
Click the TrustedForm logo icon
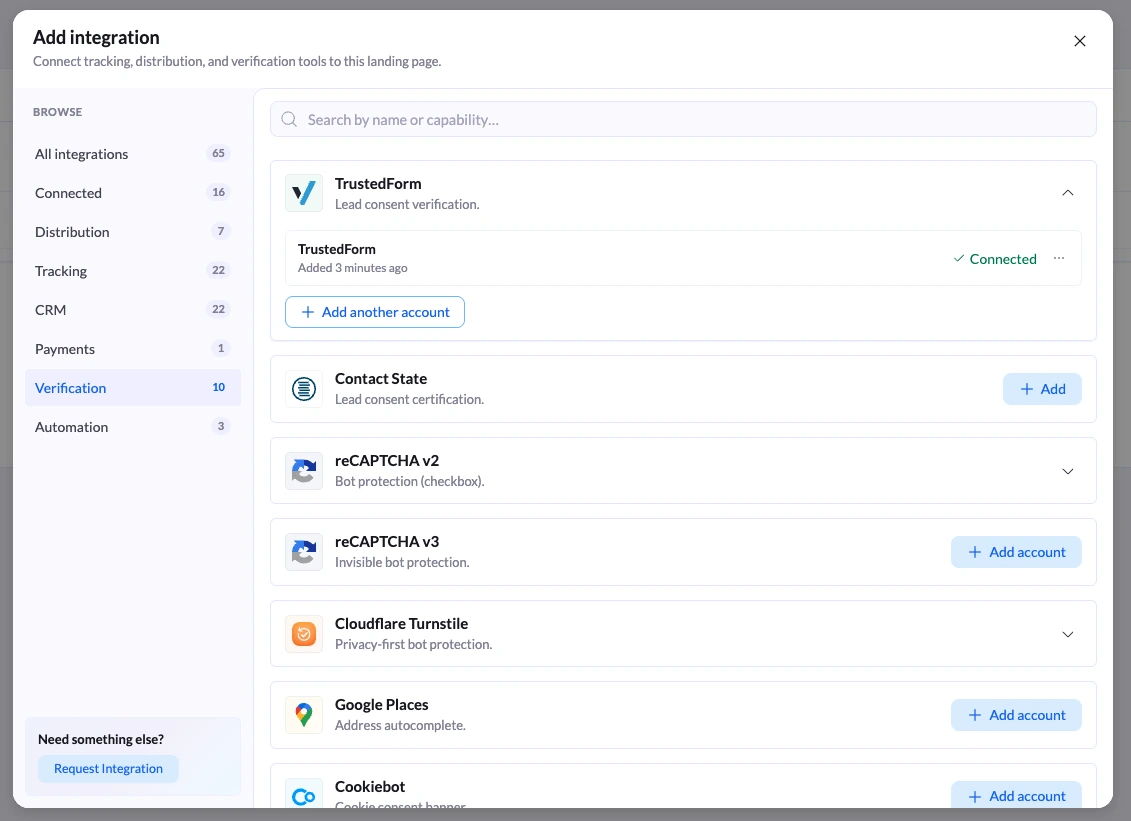pos(304,193)
